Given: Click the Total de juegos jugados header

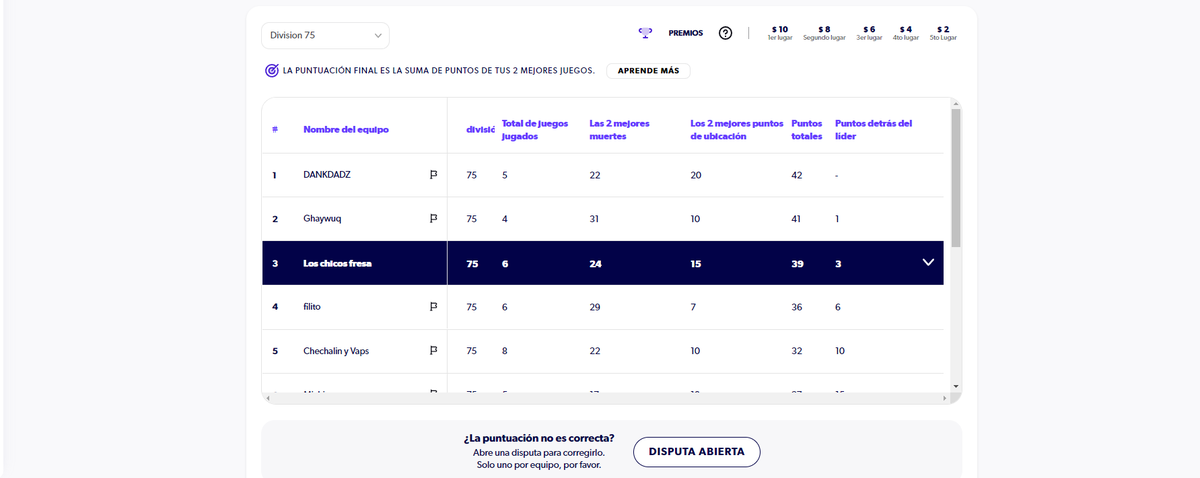Looking at the screenshot, I should [534, 130].
